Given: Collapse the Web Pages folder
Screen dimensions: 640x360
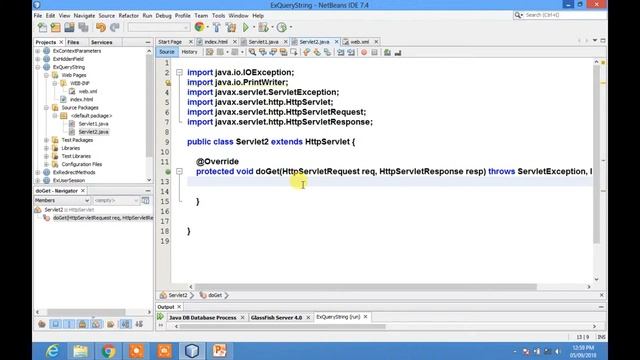Looking at the screenshot, I should coord(47,75).
